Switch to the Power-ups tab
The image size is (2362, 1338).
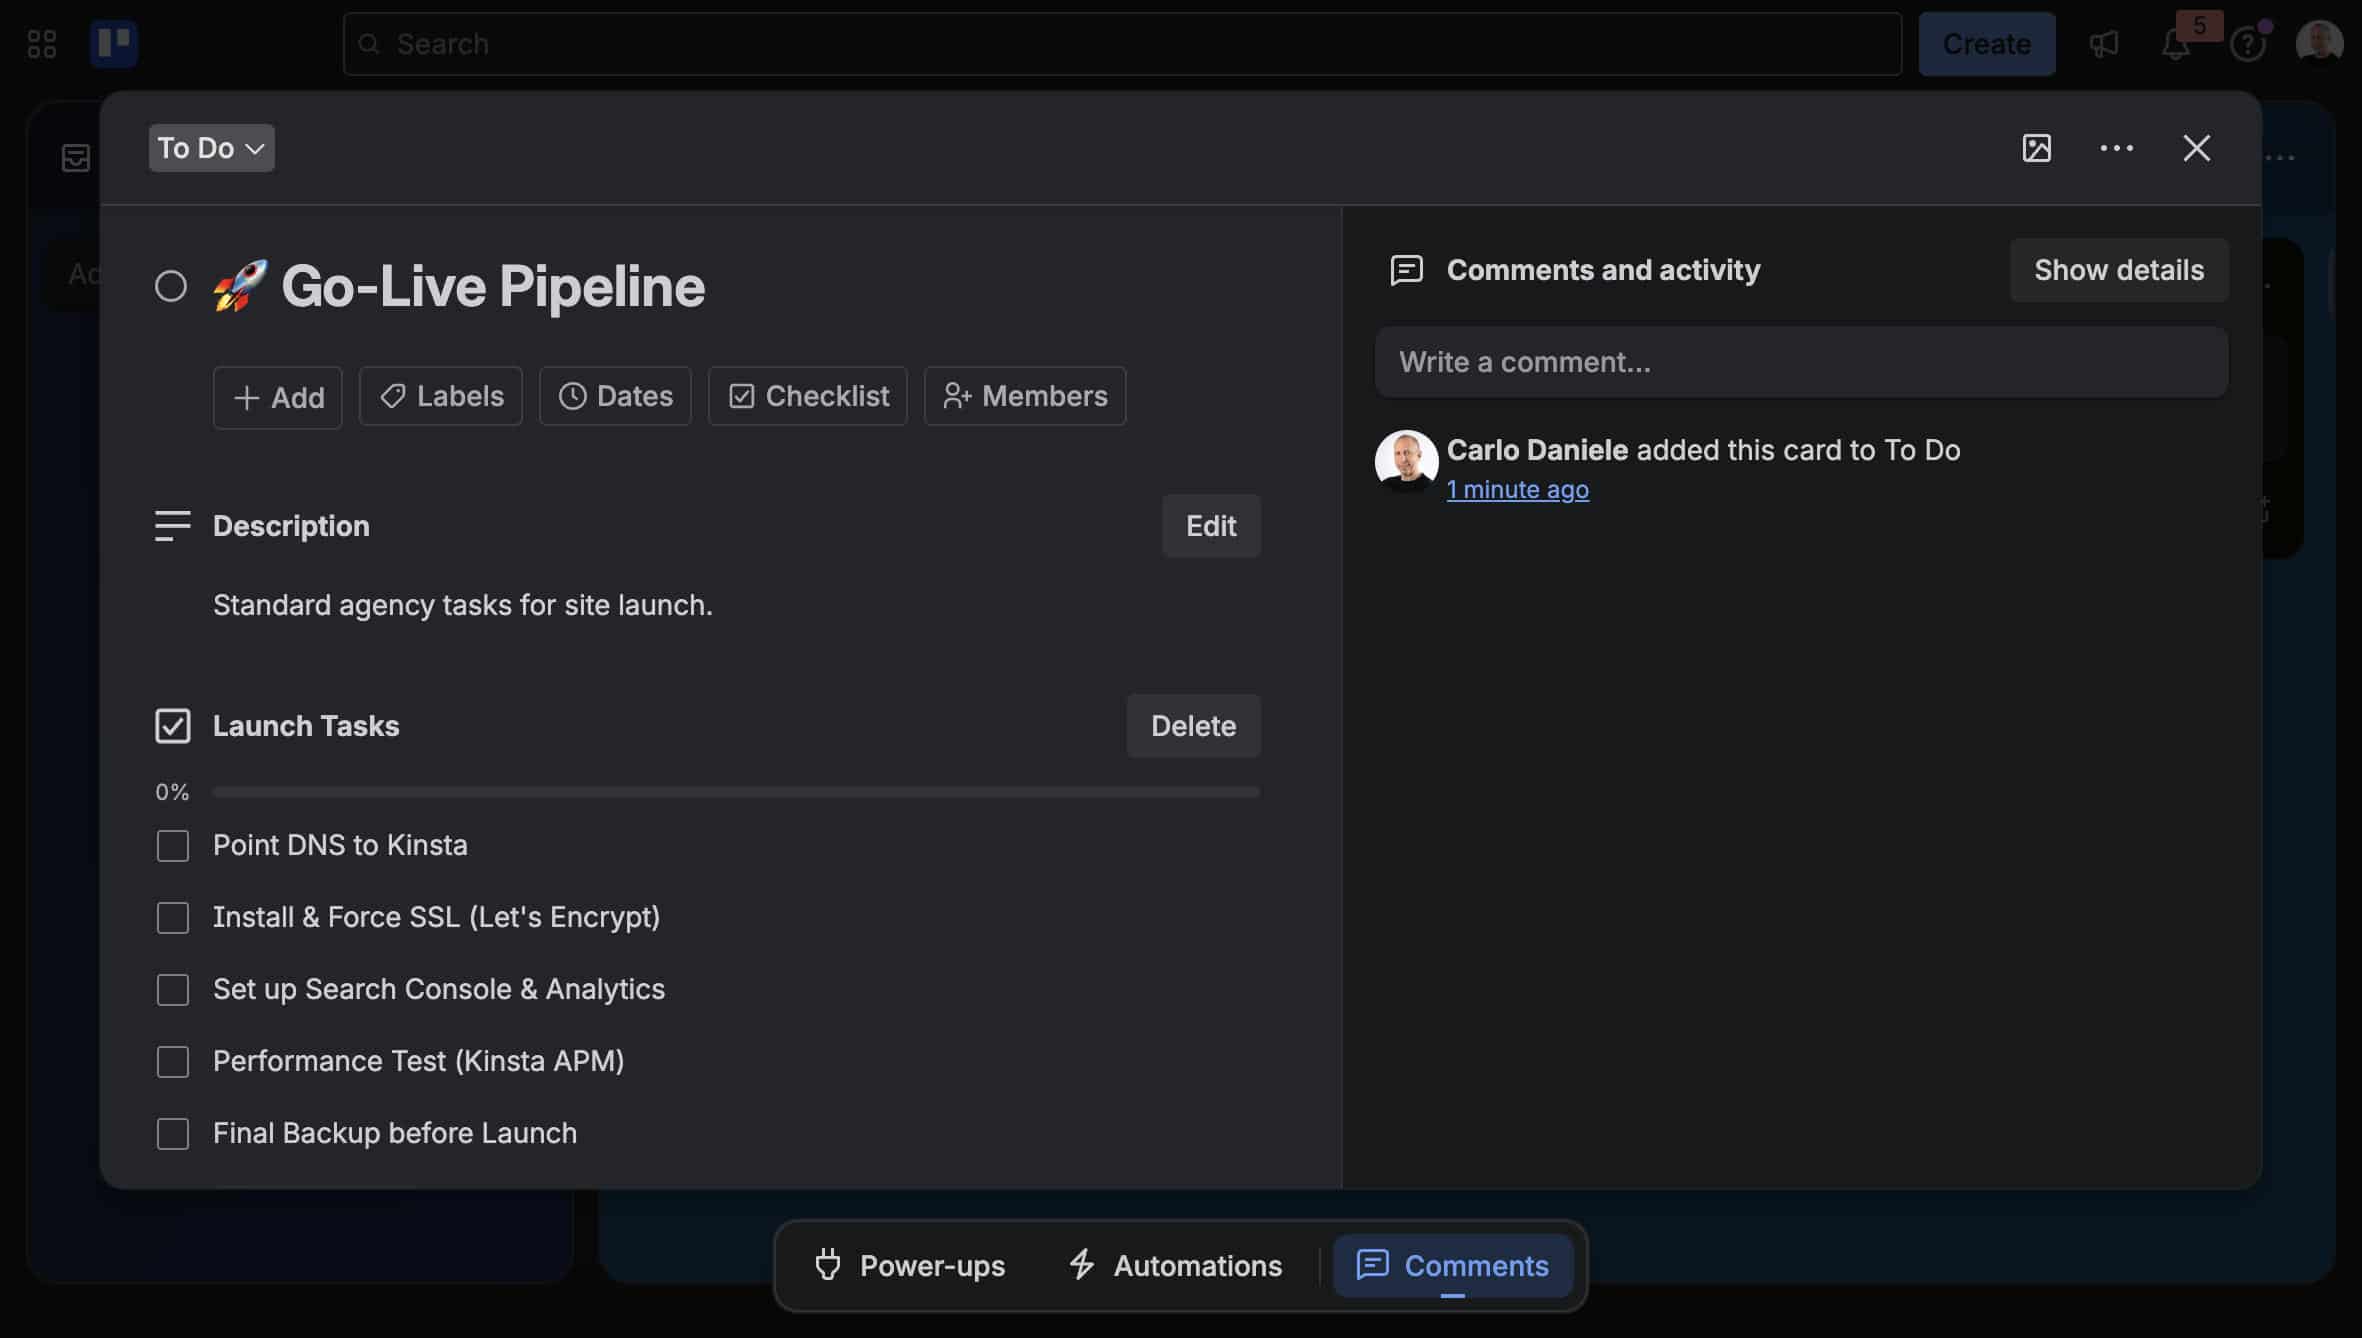pos(908,1265)
